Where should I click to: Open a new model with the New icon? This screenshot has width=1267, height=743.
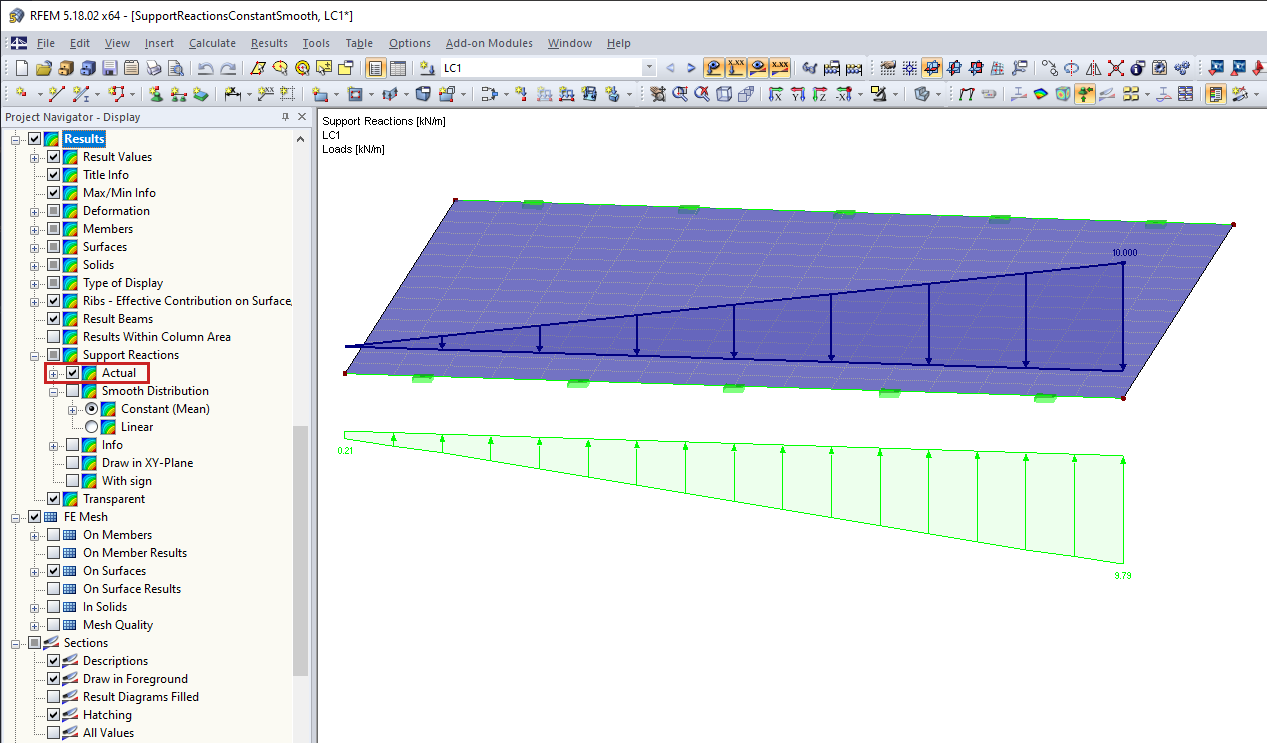tap(20, 68)
